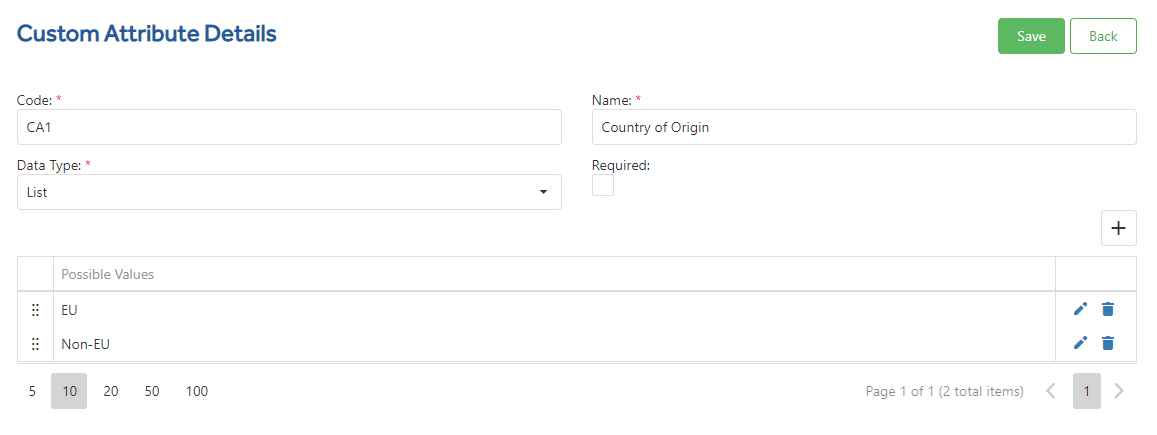
Task: Edit the EU value with pencil icon
Action: 1081,309
